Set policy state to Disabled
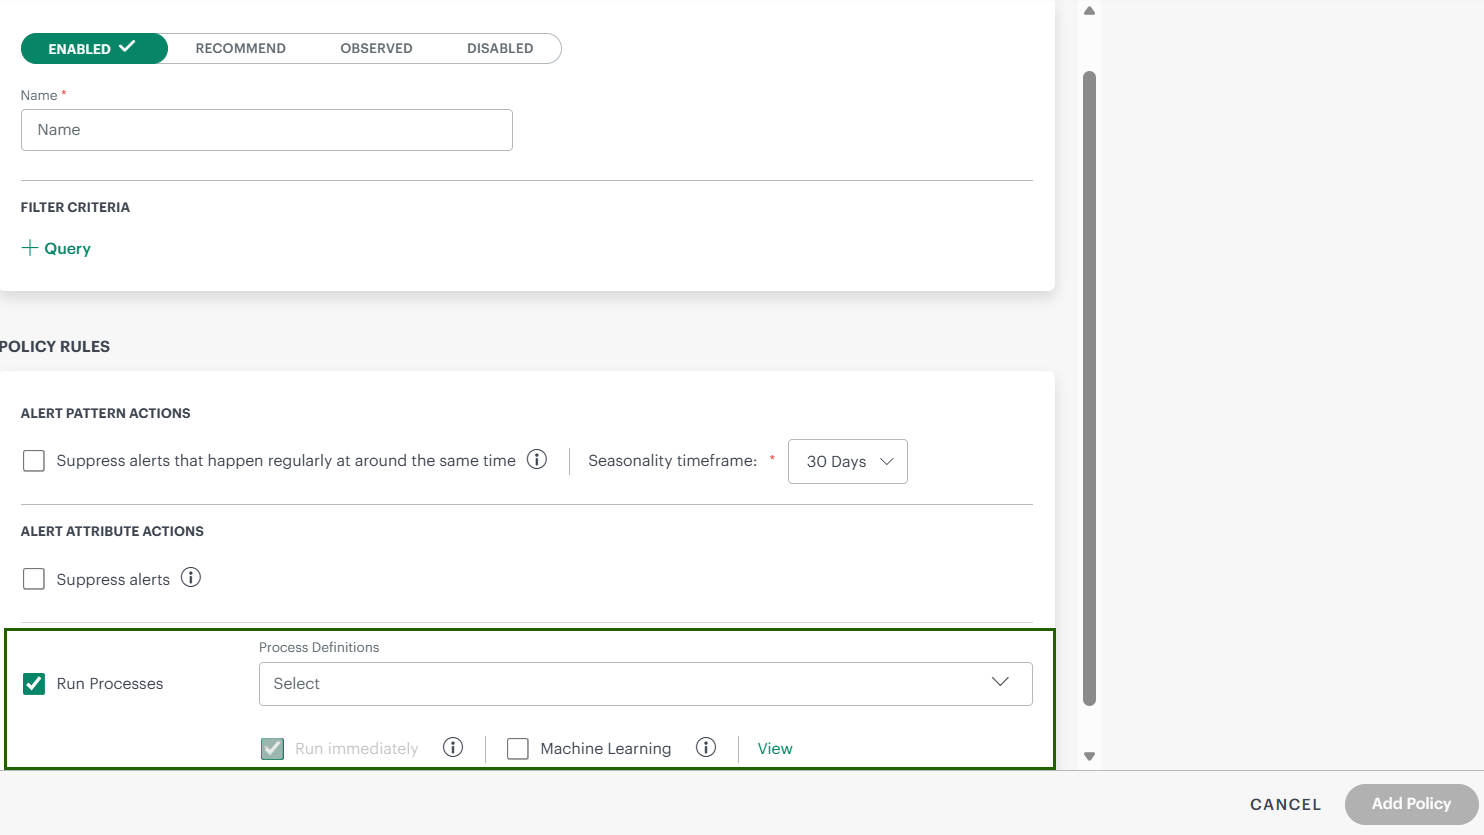 tap(500, 48)
